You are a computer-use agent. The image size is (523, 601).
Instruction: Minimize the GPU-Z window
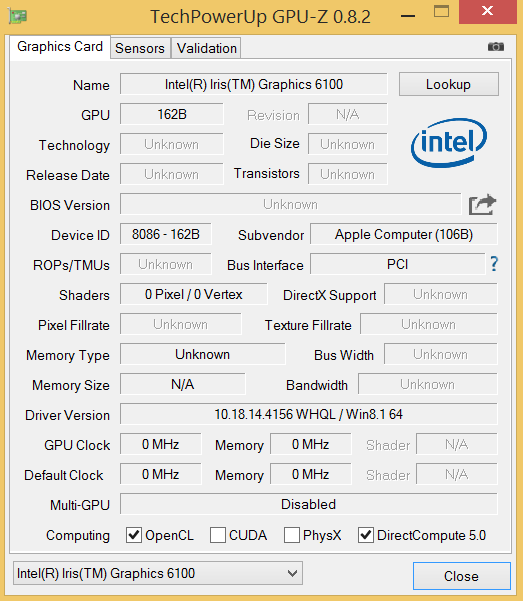point(408,16)
